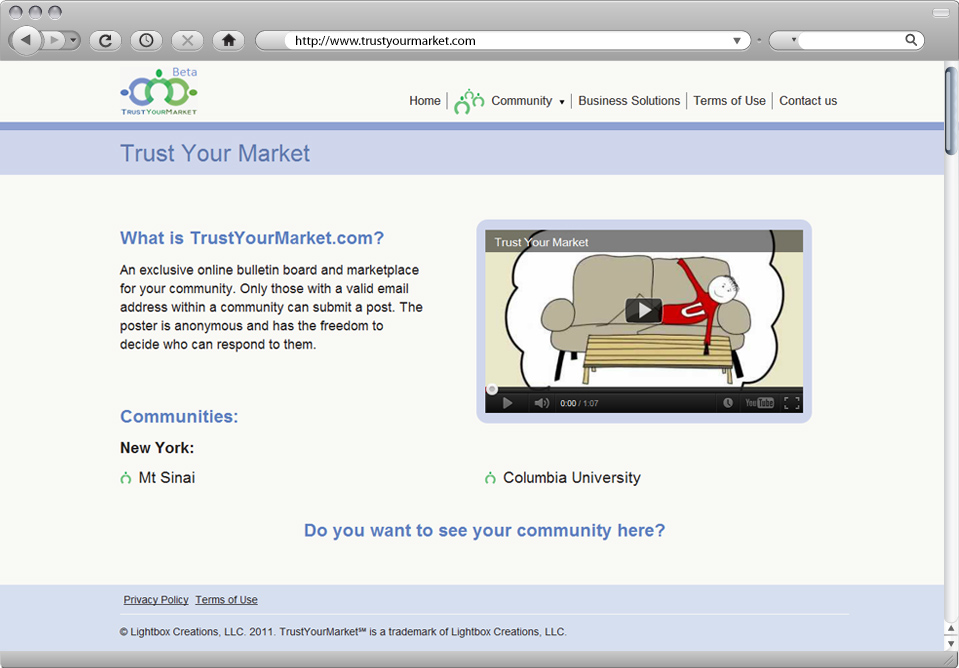
Task: Go to Business Solutions in the navigation
Action: pyautogui.click(x=629, y=101)
